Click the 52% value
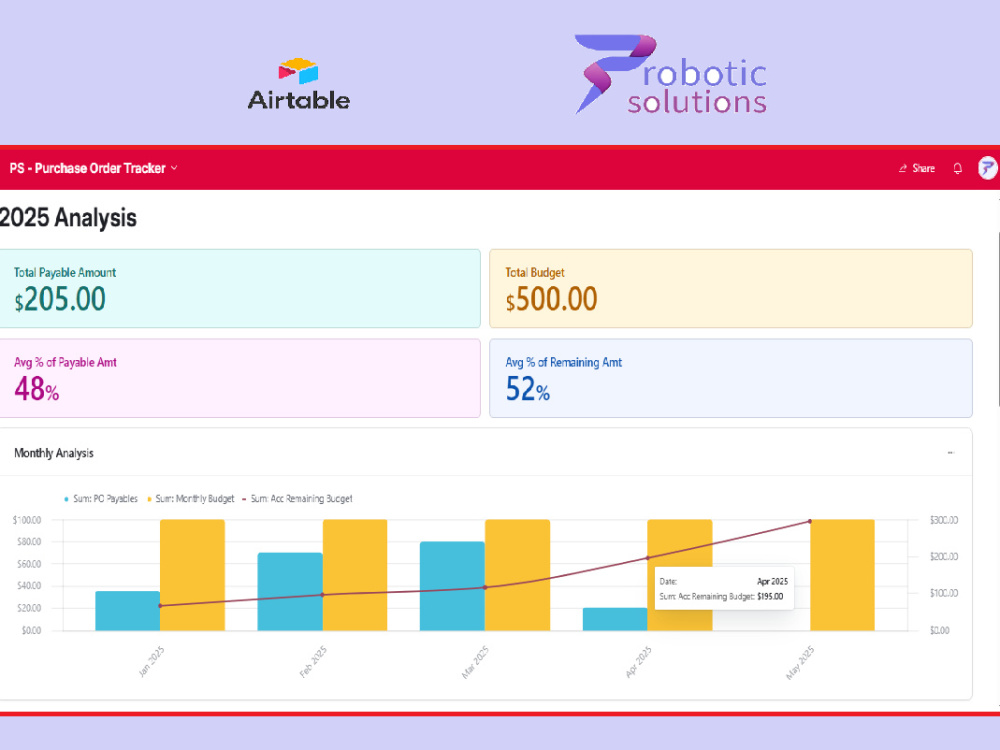The width and height of the screenshot is (1000, 750). [527, 389]
